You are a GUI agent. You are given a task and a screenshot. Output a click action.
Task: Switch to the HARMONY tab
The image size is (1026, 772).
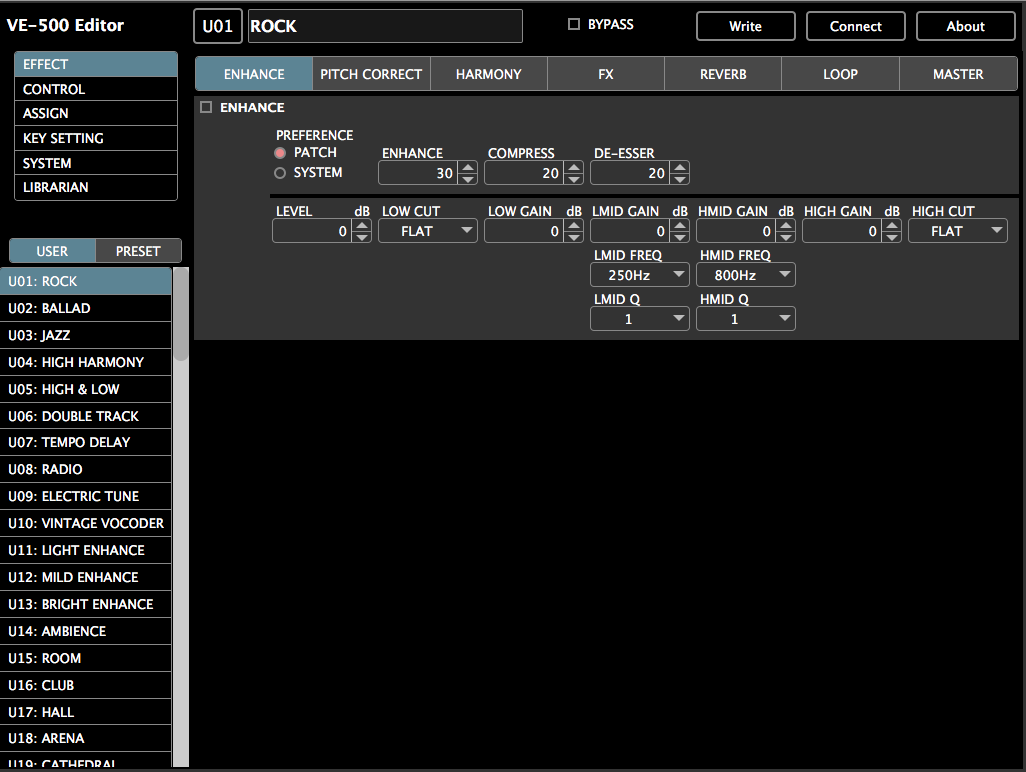point(488,74)
